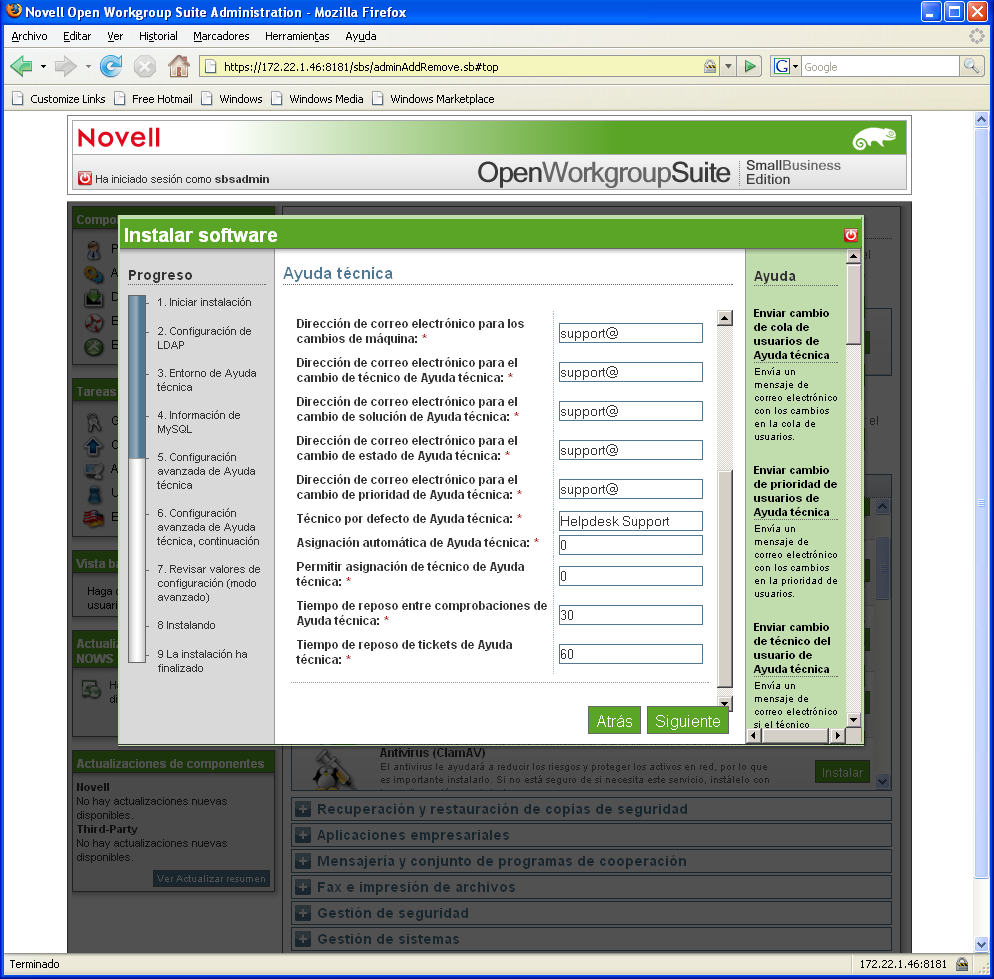Click the Ayuda panel horizontal scroll right arrow

(837, 736)
